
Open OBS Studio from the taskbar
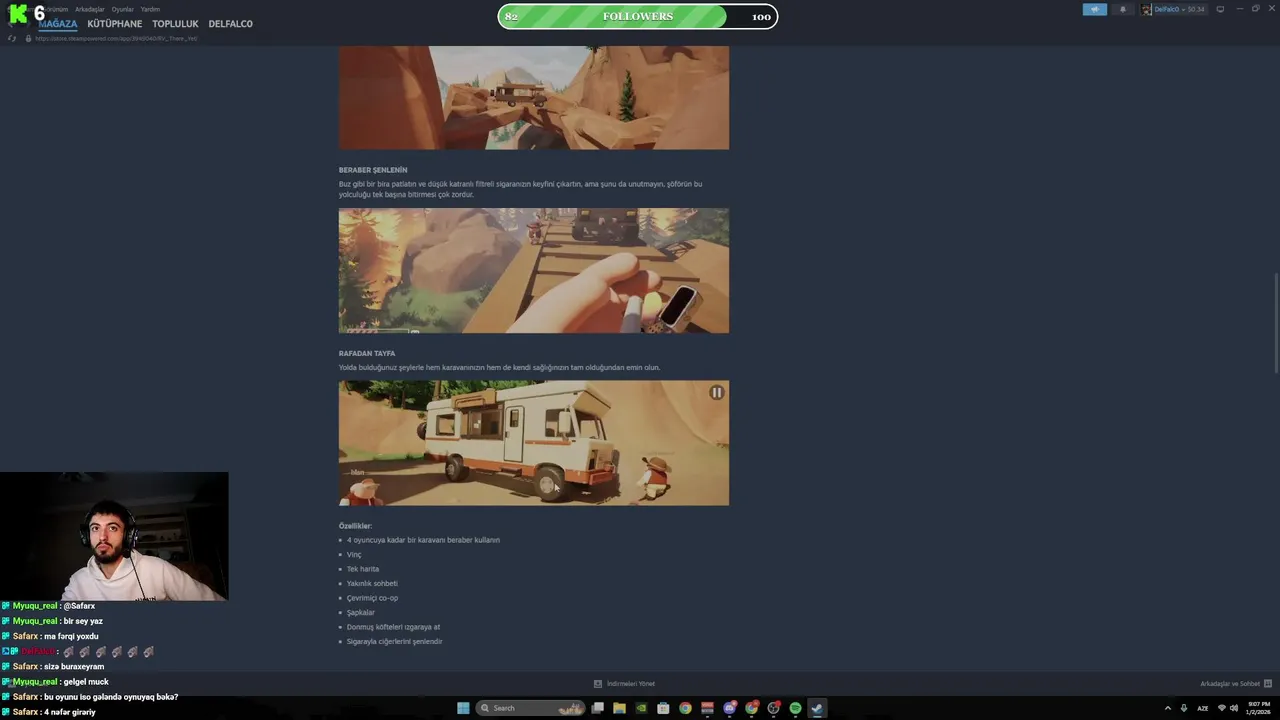(773, 708)
